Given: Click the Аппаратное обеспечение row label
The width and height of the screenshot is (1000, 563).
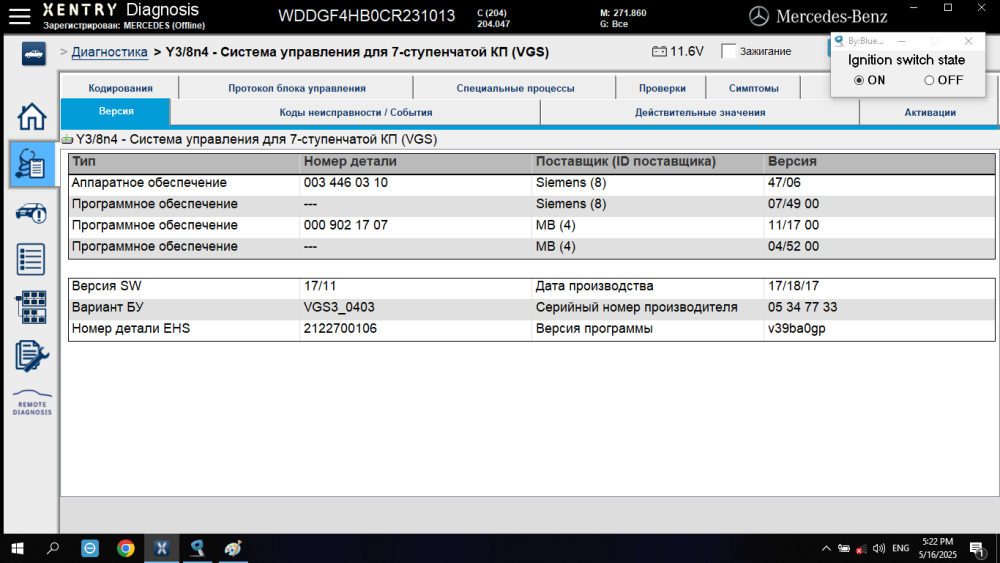Looking at the screenshot, I should coord(149,183).
